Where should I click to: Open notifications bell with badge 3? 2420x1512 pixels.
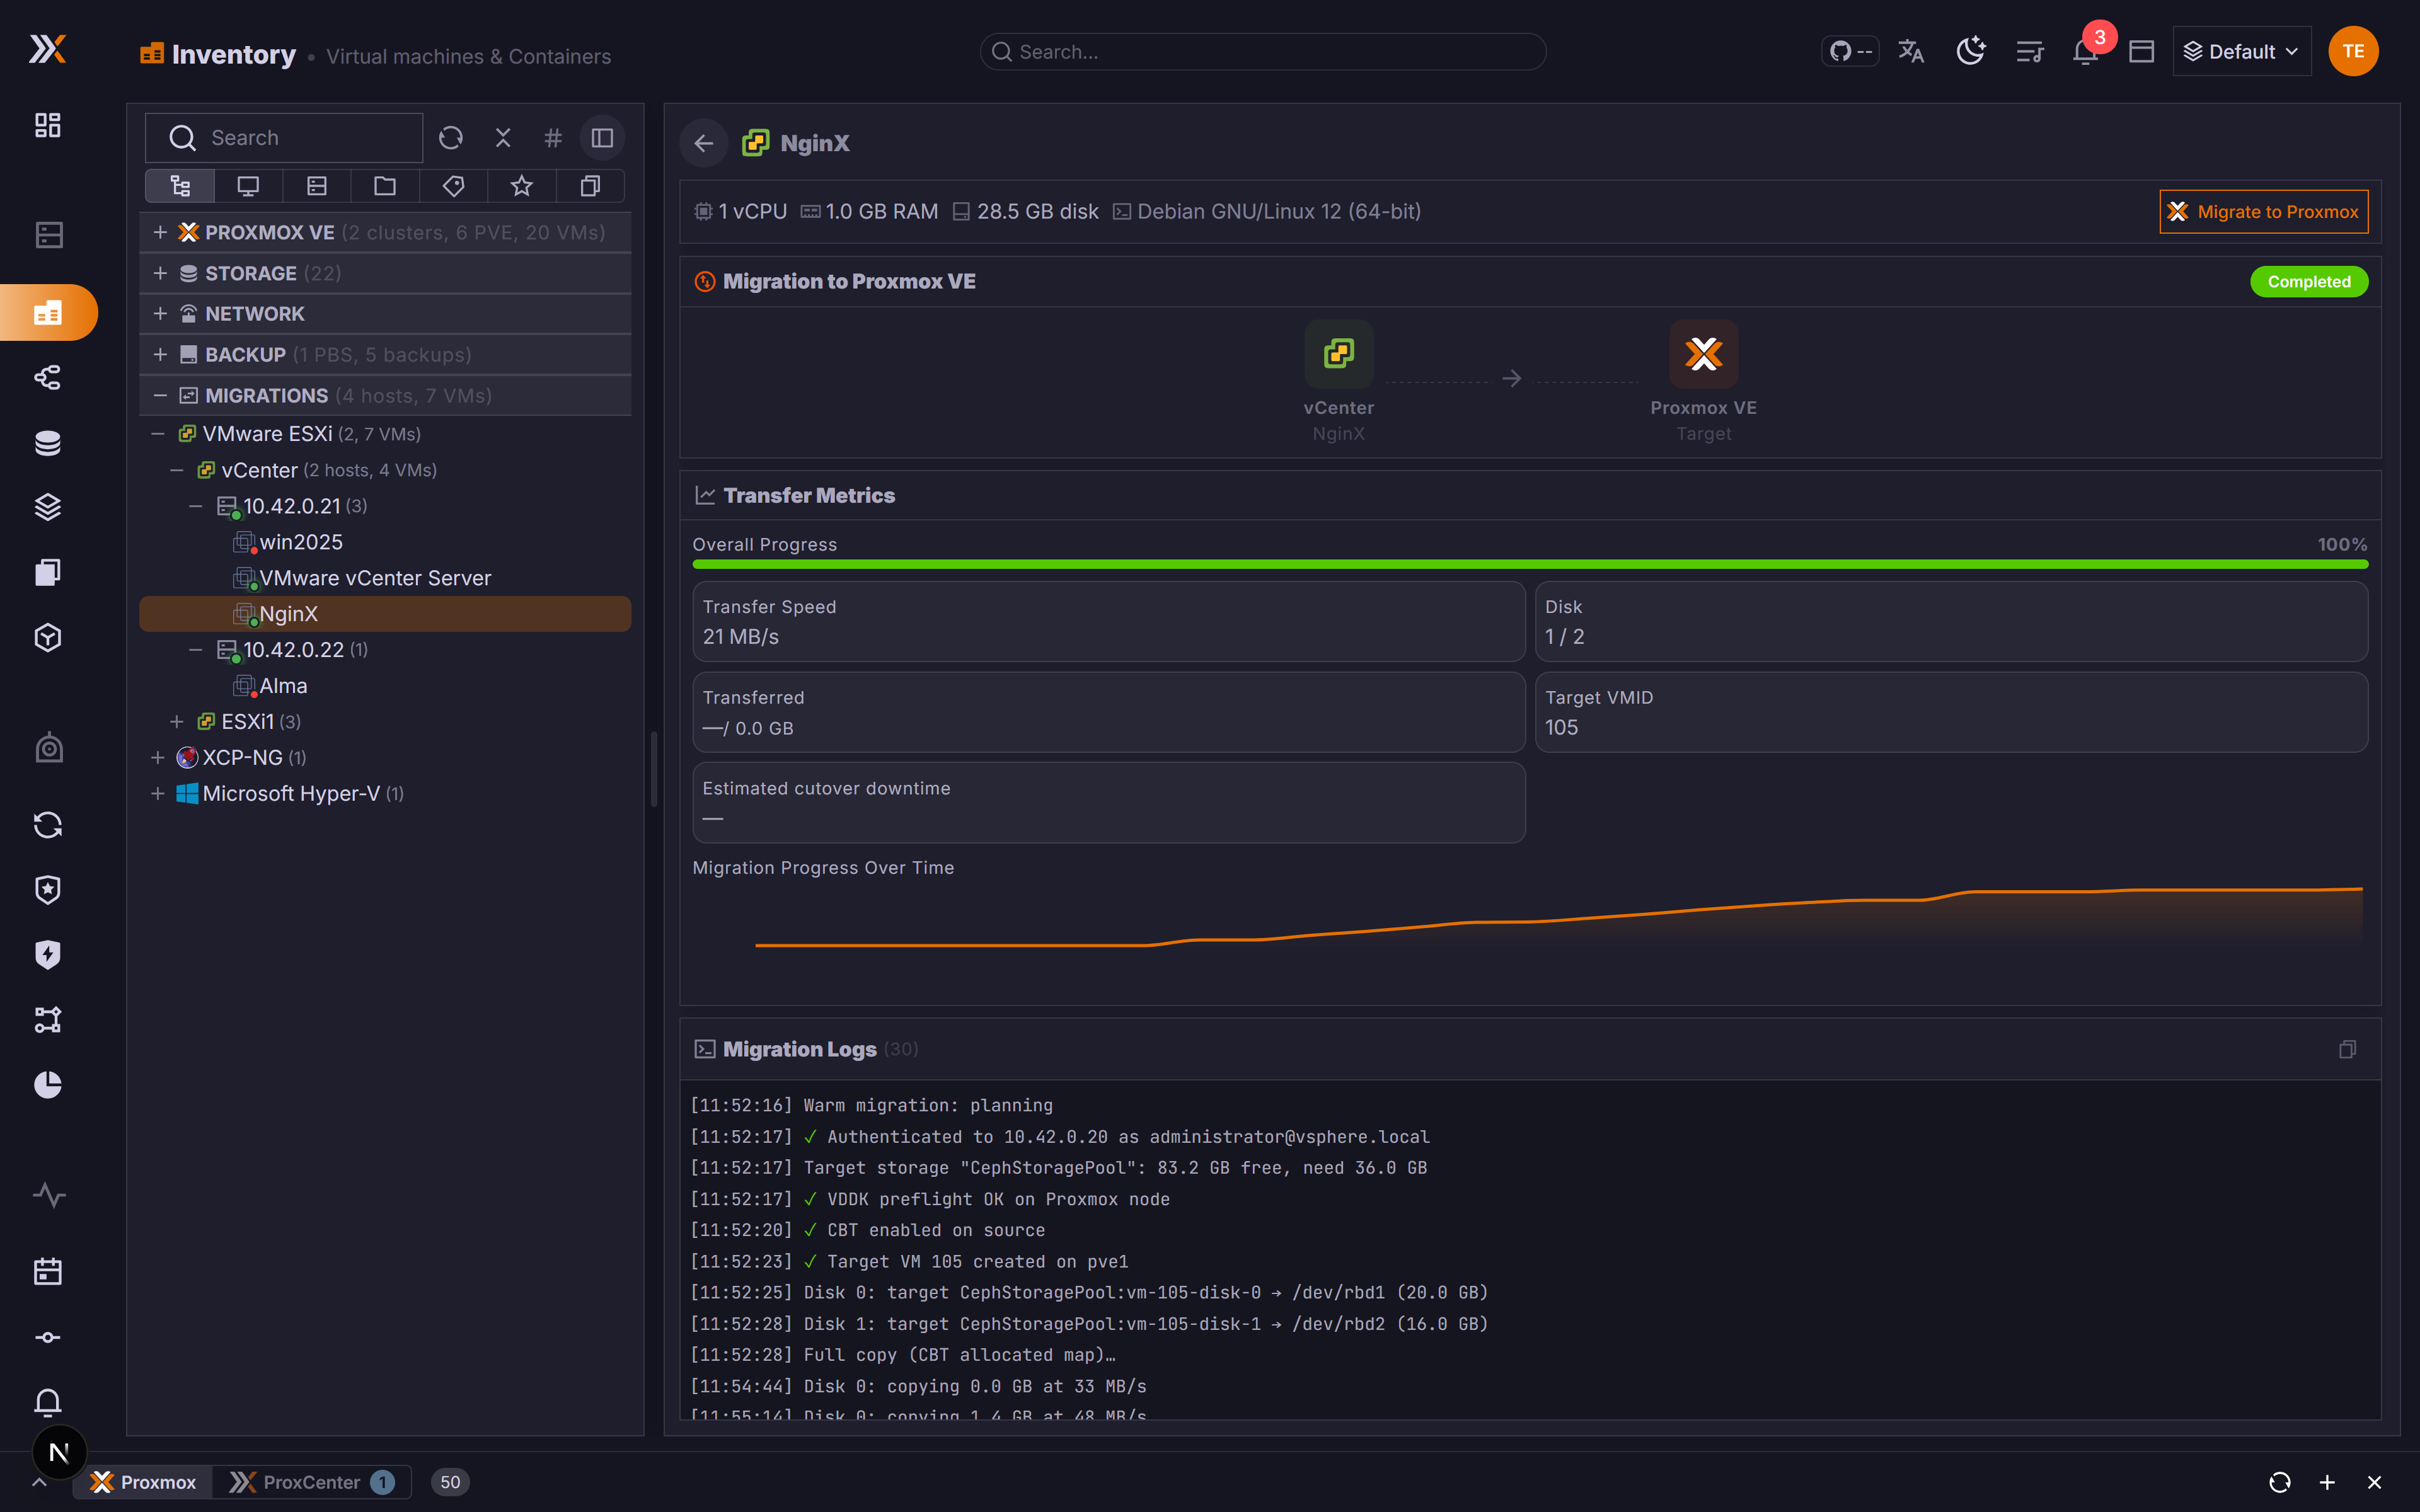2086,51
